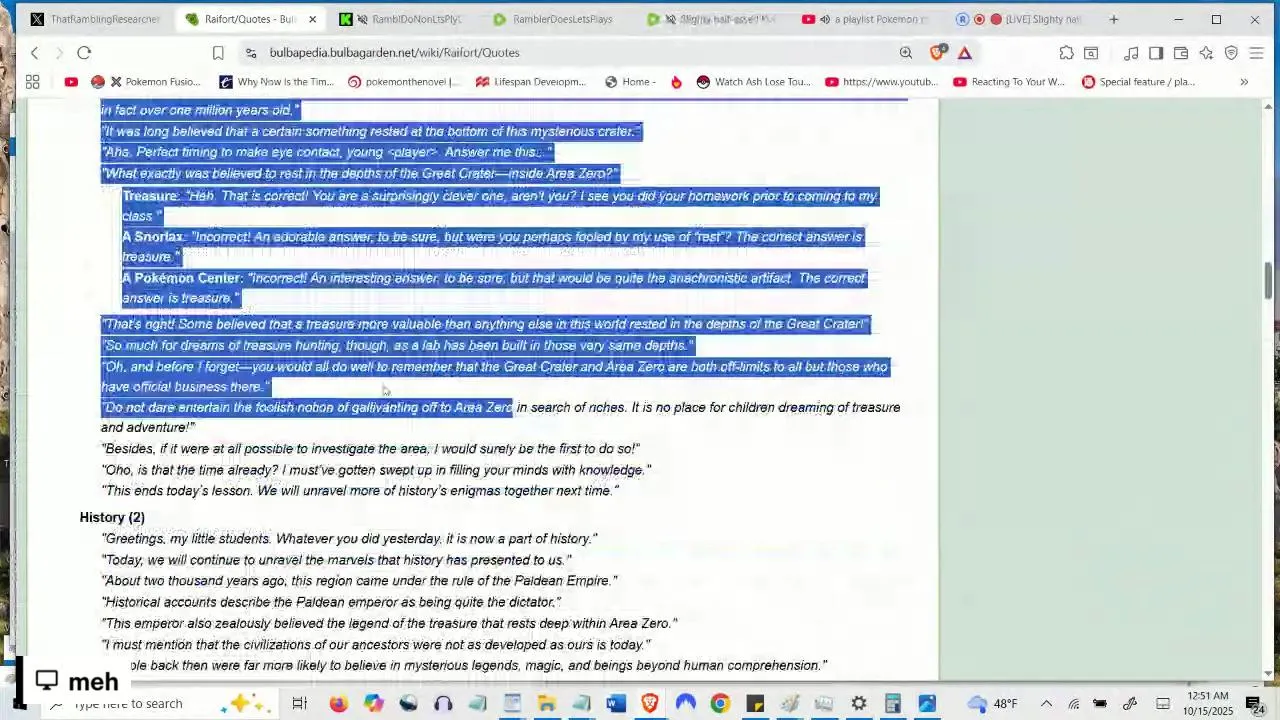Open the Home - bookmark
1280x720 pixels.
[x=630, y=82]
